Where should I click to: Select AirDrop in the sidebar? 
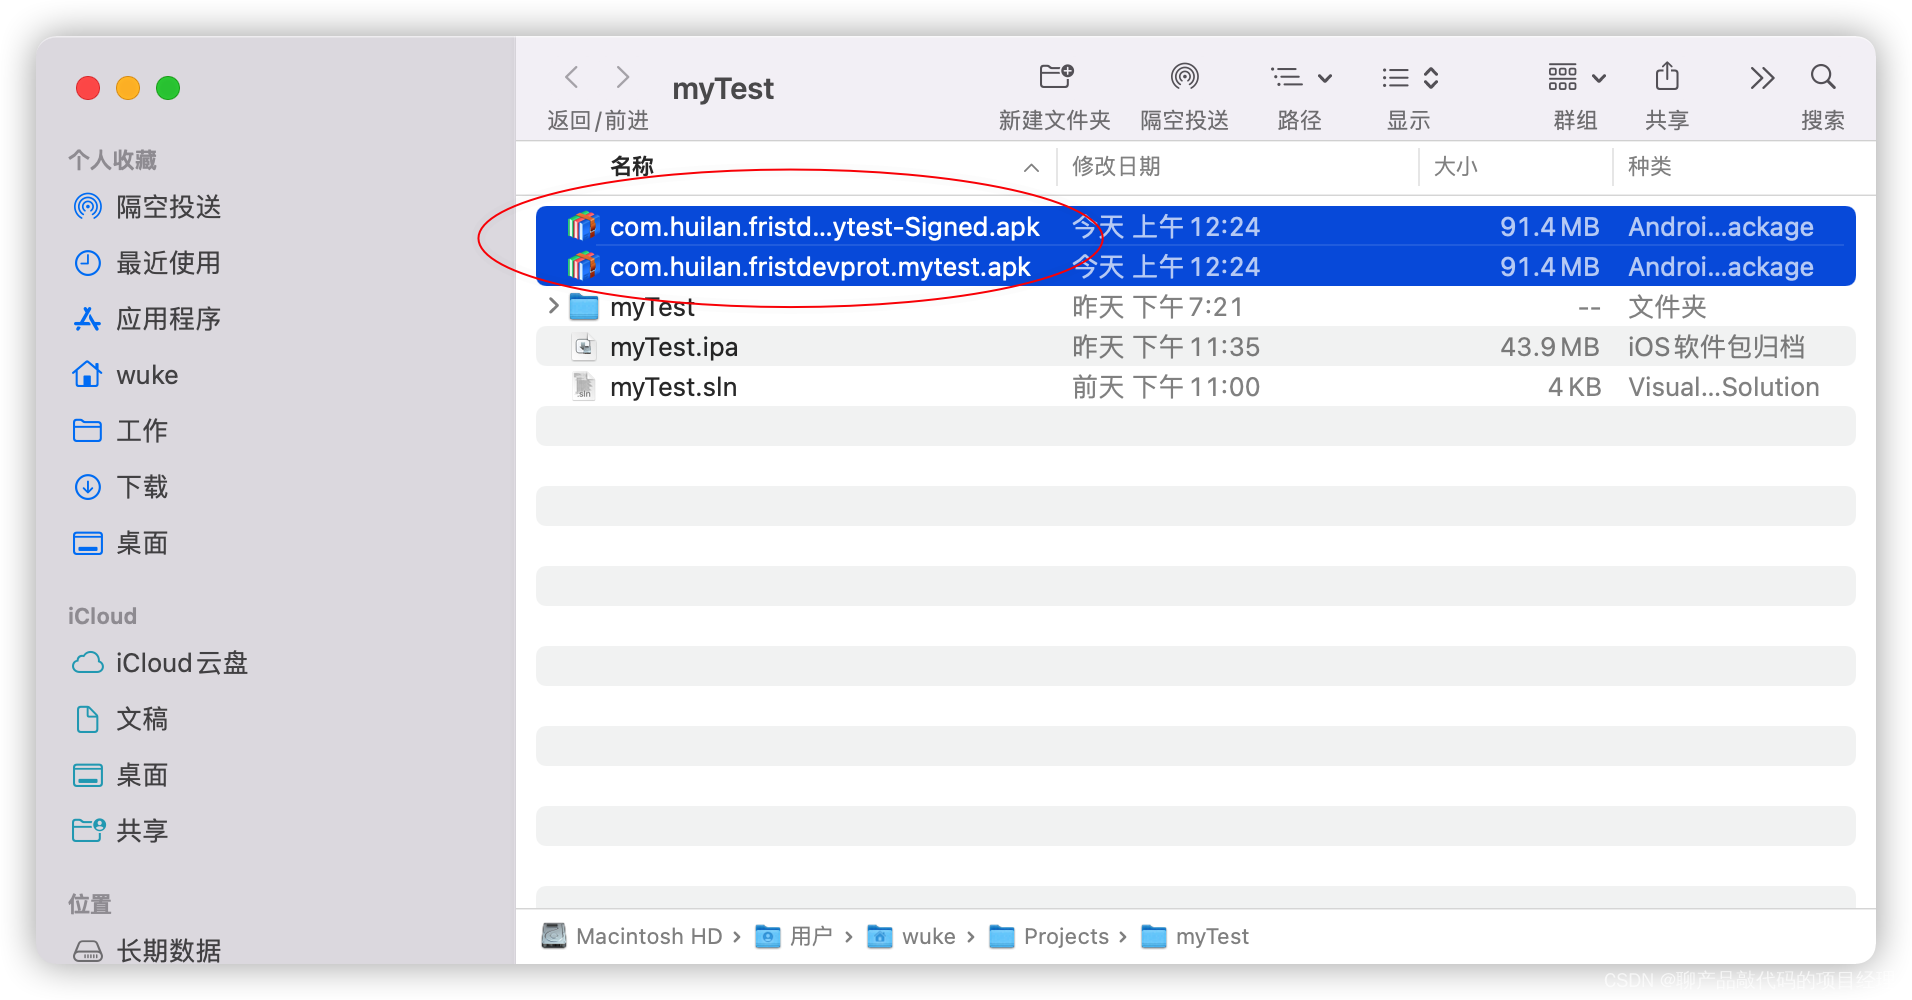pos(146,207)
